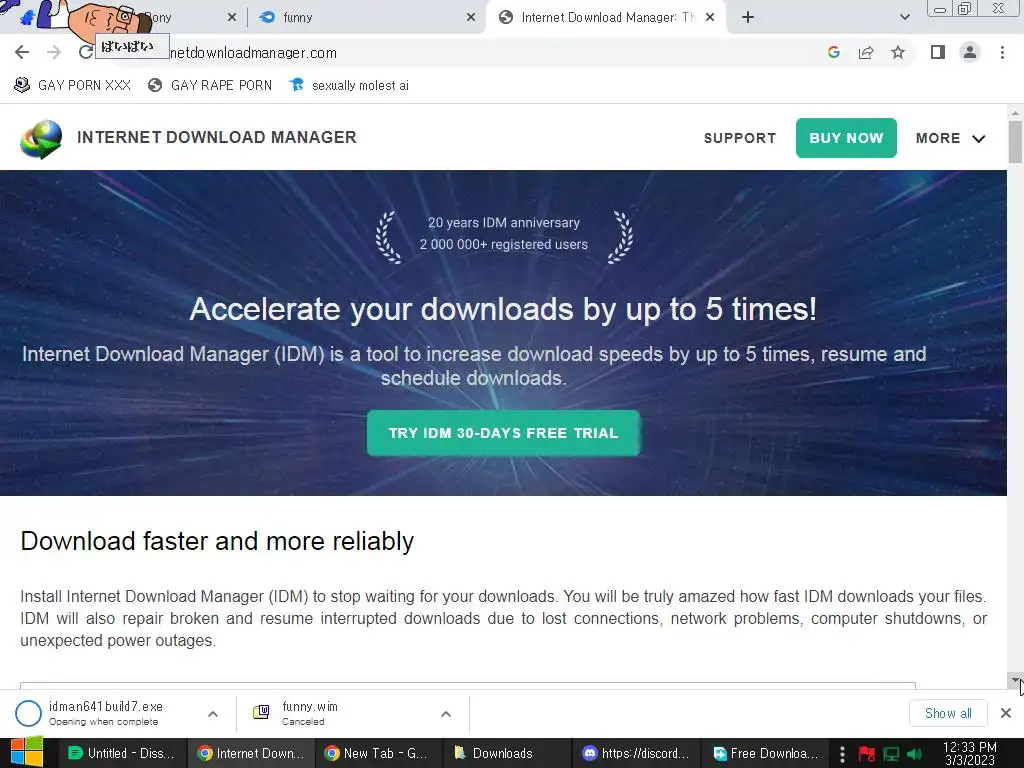The height and width of the screenshot is (768, 1024).
Task: Click the funny.wim file icon
Action: tap(261, 712)
